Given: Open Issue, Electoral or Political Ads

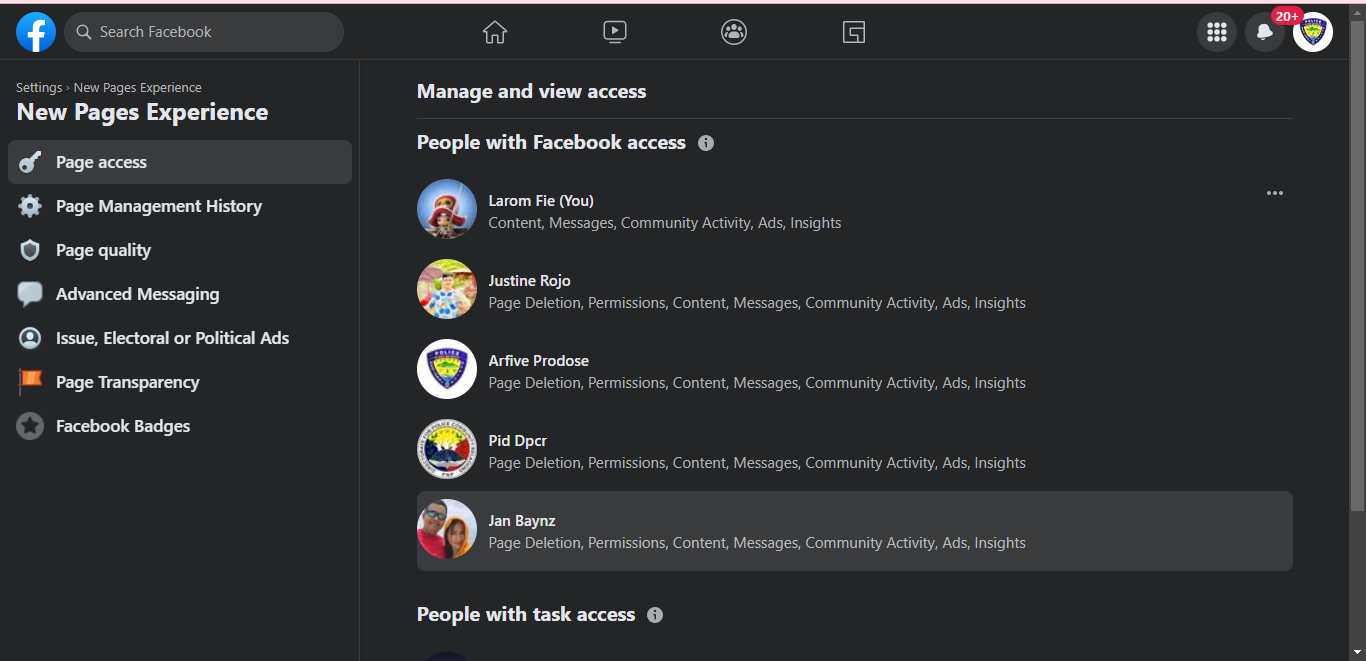Looking at the screenshot, I should (172, 338).
